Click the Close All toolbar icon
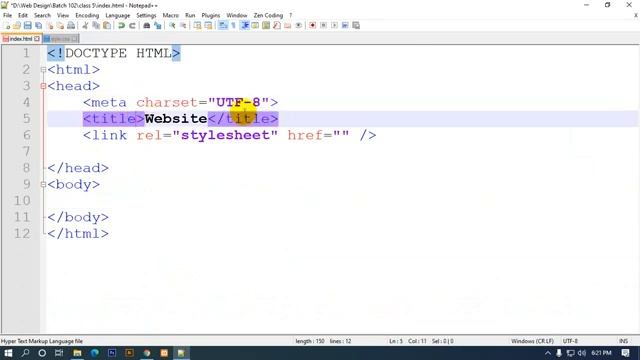Screen dimensions: 640x360 (x=60, y=25)
